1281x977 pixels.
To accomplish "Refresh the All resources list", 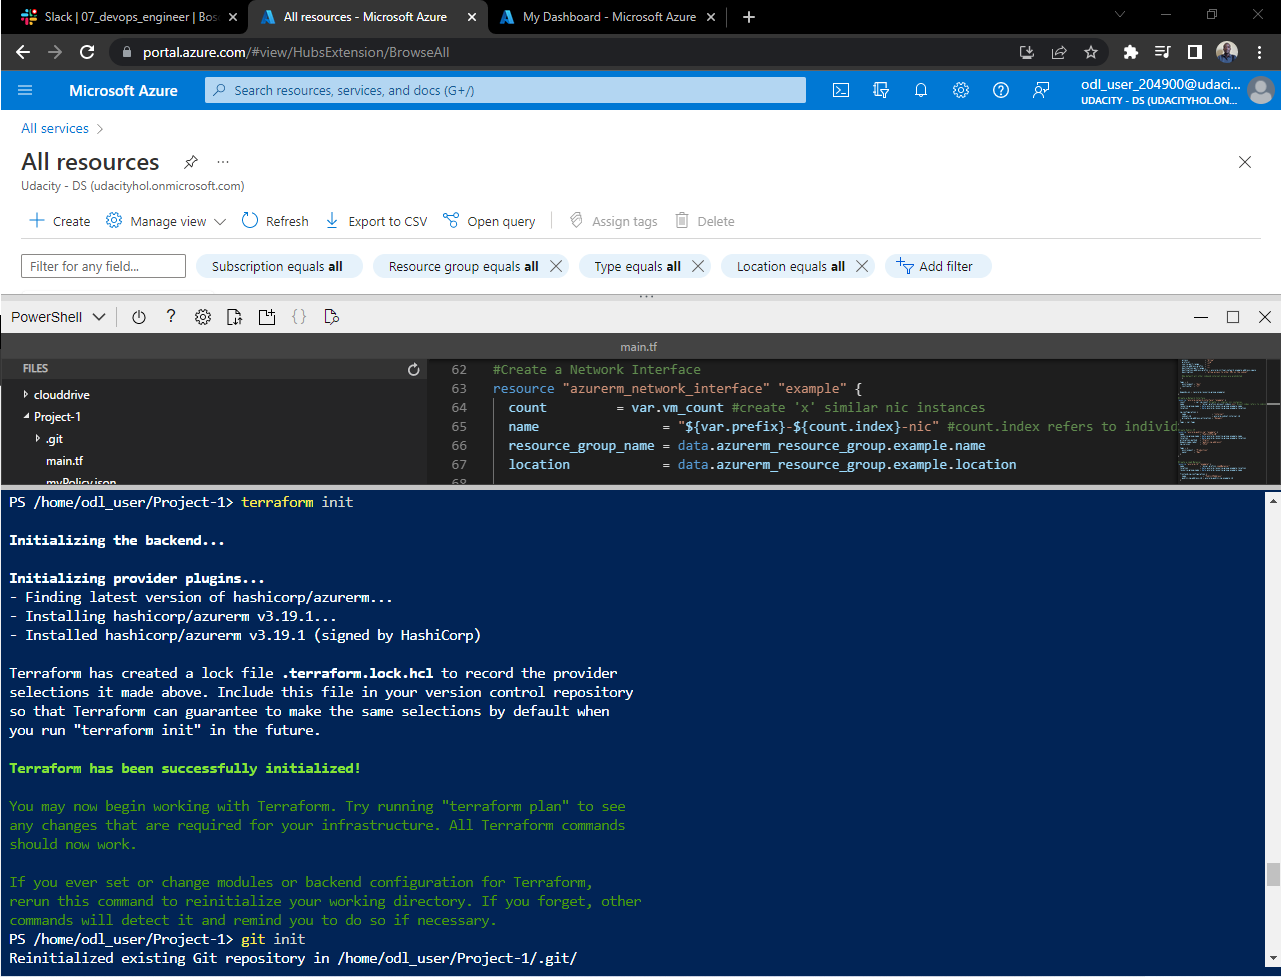I will (274, 220).
